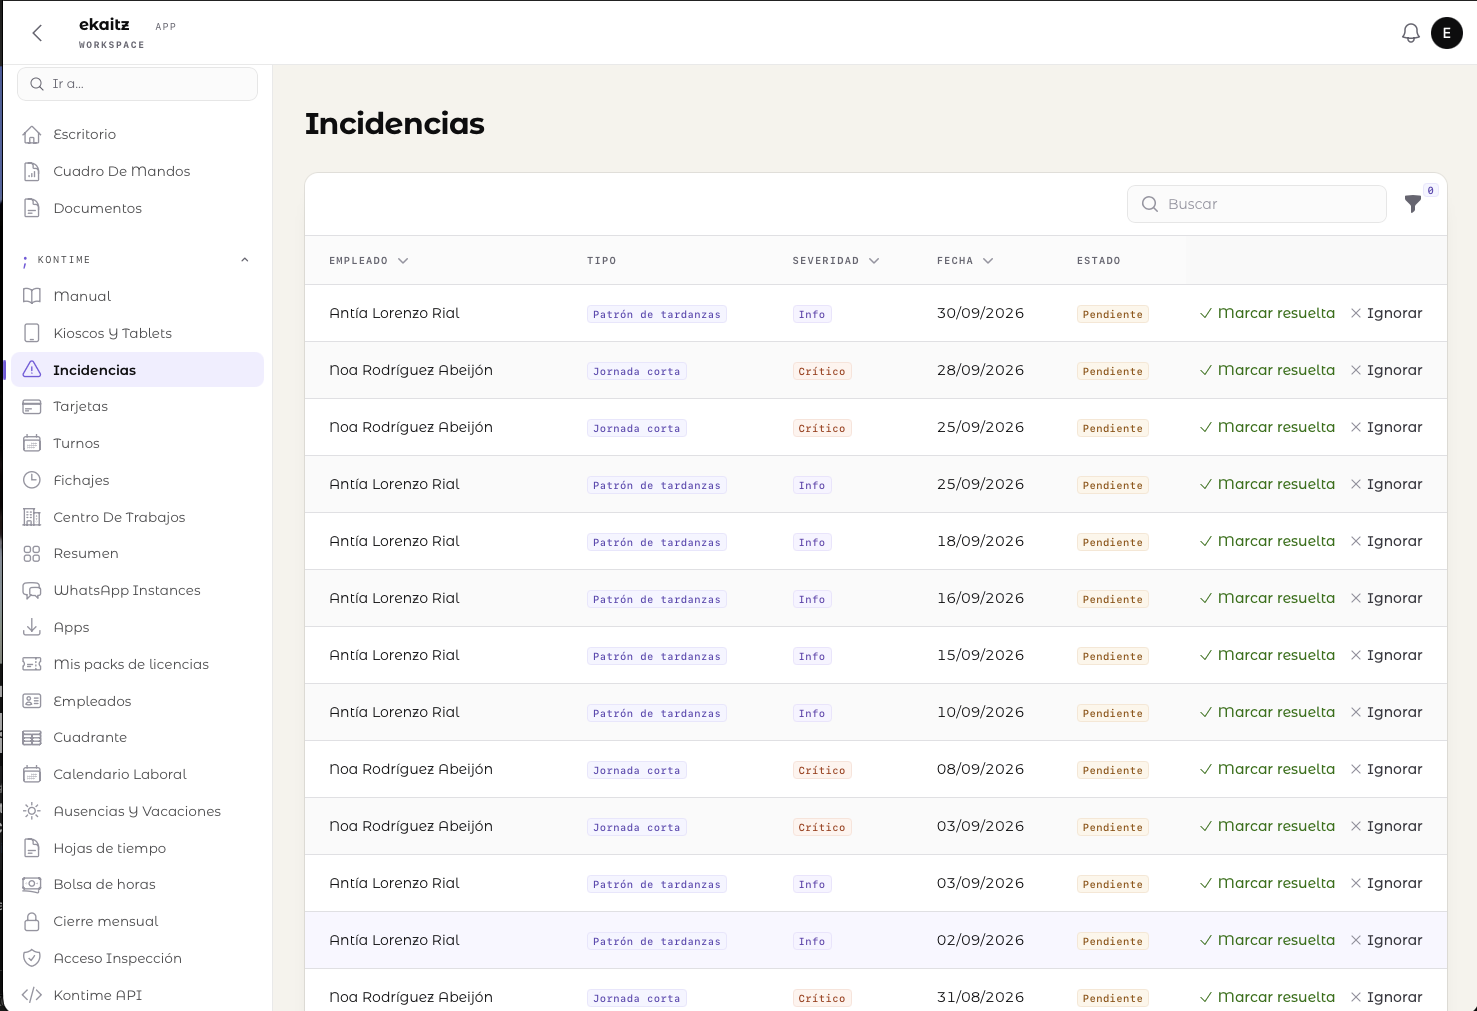This screenshot has width=1477, height=1011.
Task: Ignore the 02/09/2026 incident
Action: 1386,940
